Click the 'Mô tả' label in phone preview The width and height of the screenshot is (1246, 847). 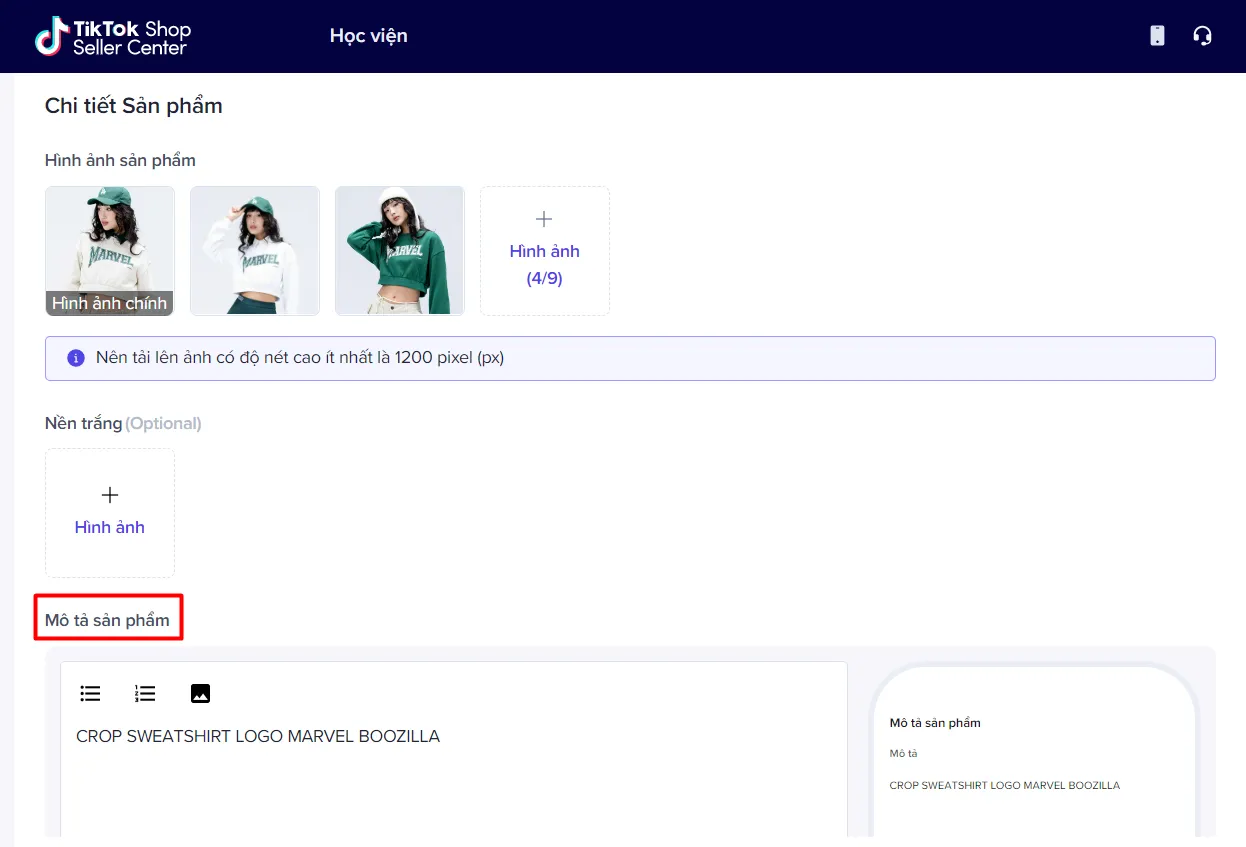click(x=903, y=754)
